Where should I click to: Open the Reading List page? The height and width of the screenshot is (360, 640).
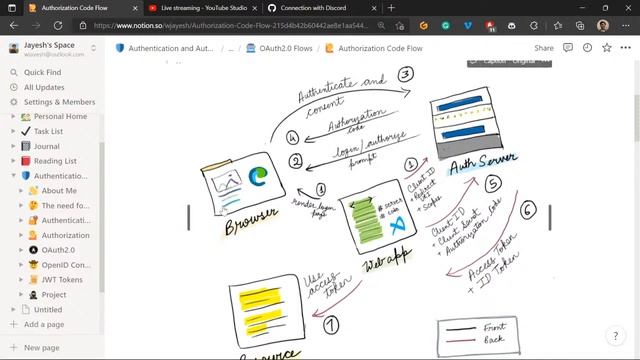point(55,161)
